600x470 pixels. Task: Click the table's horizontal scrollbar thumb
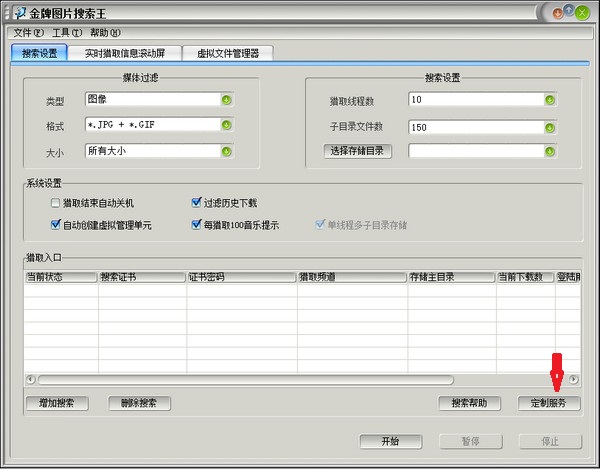pyautogui.click(x=245, y=380)
